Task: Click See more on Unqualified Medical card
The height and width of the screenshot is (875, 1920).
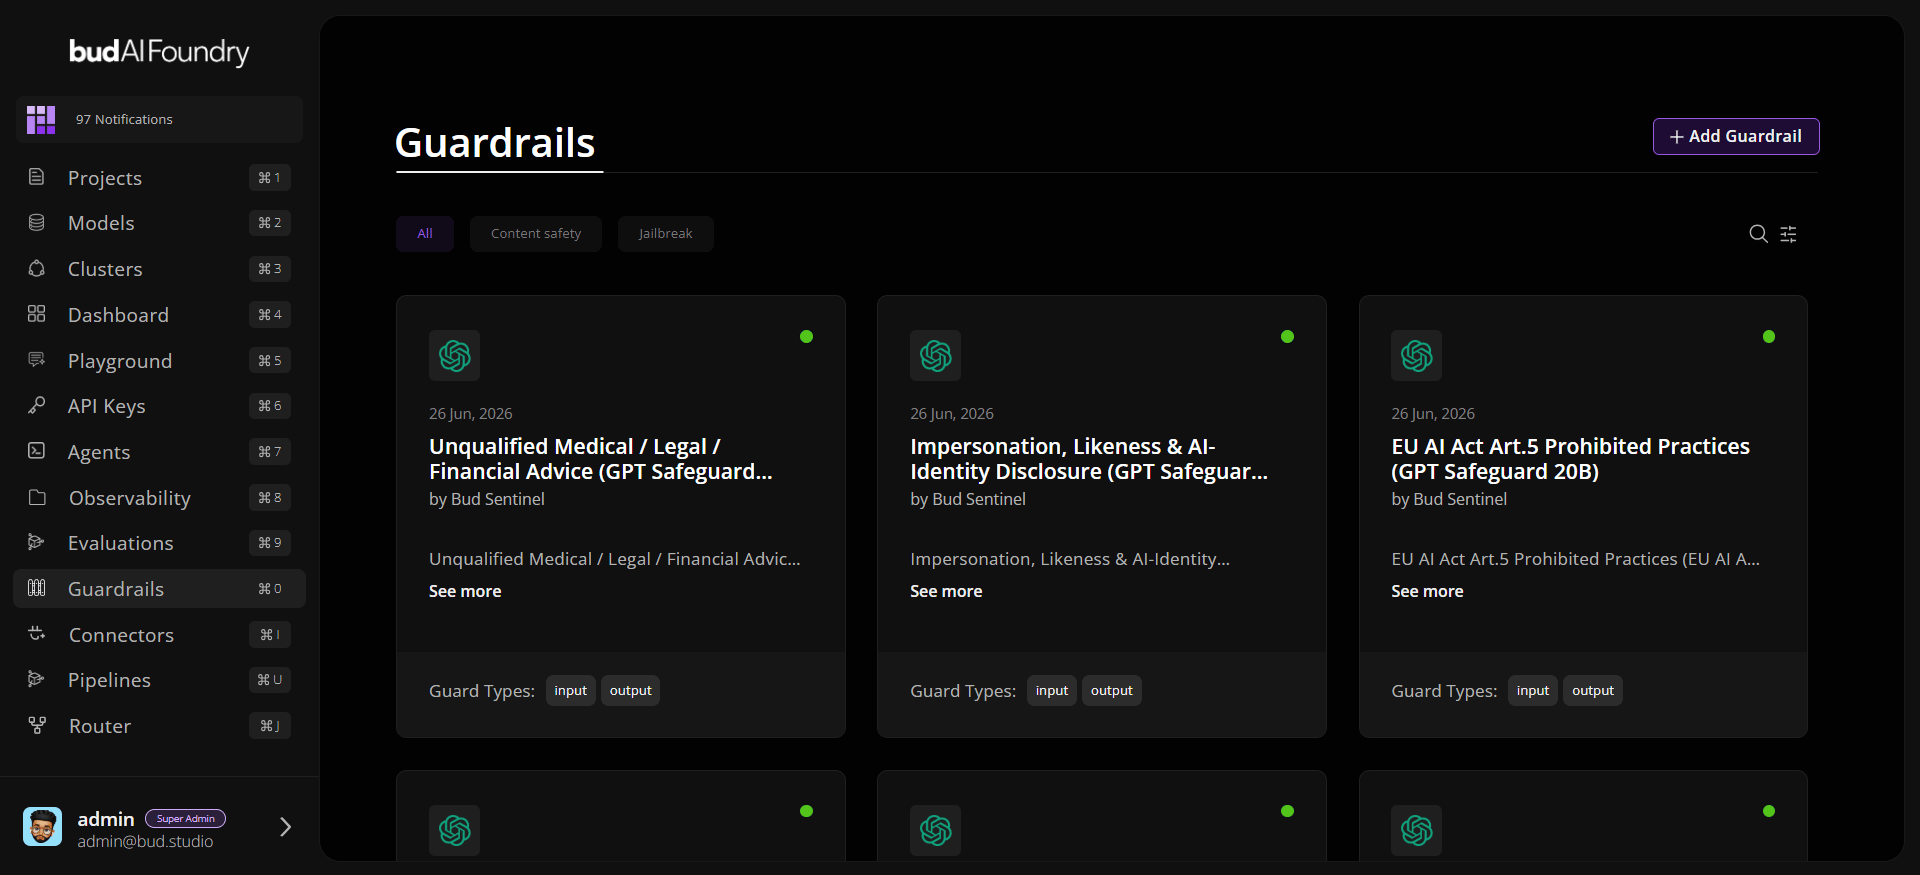Action: click(x=465, y=591)
